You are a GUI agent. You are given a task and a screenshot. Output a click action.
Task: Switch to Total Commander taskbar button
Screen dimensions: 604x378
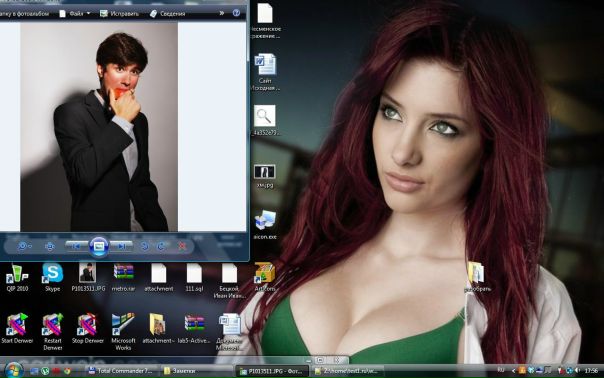coord(121,371)
